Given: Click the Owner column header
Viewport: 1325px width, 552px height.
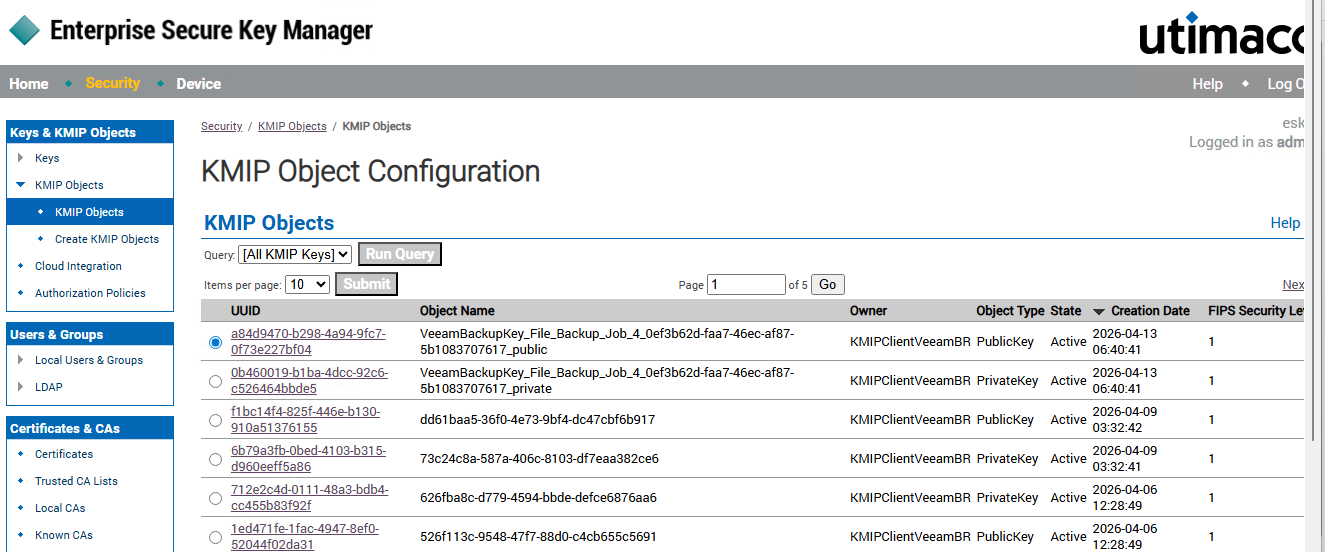Looking at the screenshot, I should tap(869, 311).
